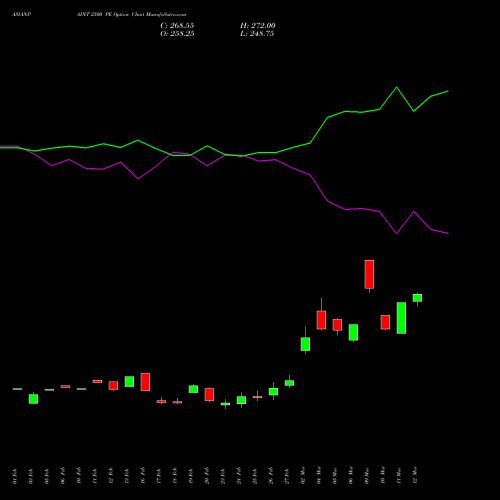Select the green candle for 27 Feb
This screenshot has height=500, width=500.
[x=289, y=383]
